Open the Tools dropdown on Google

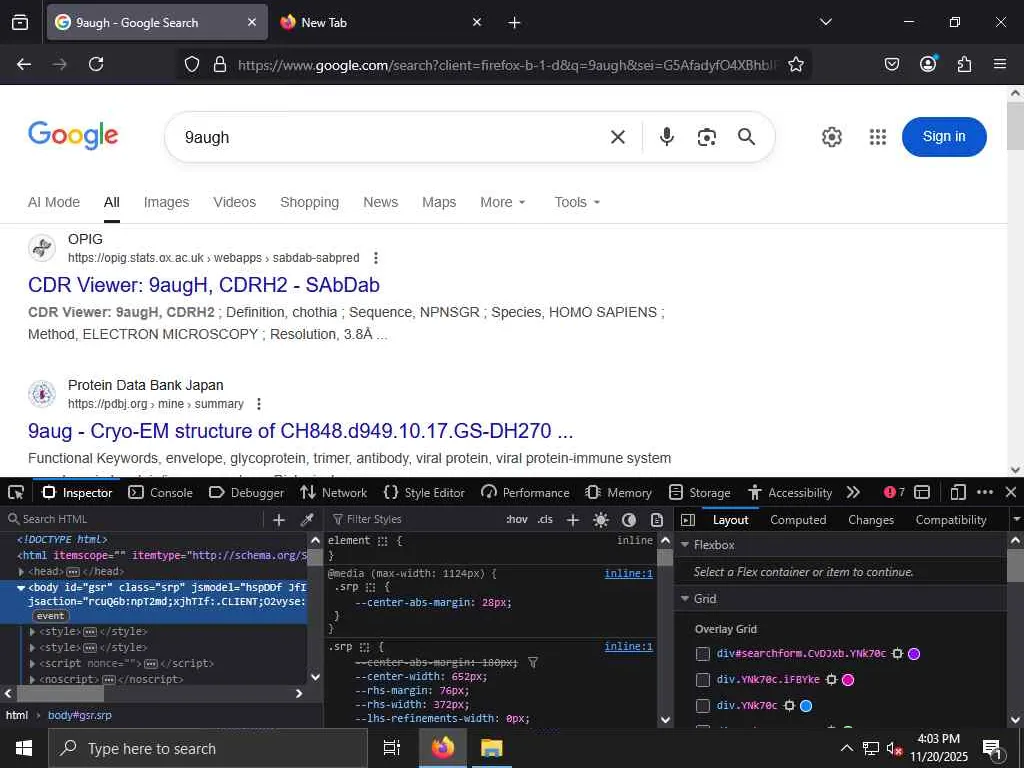(x=577, y=202)
